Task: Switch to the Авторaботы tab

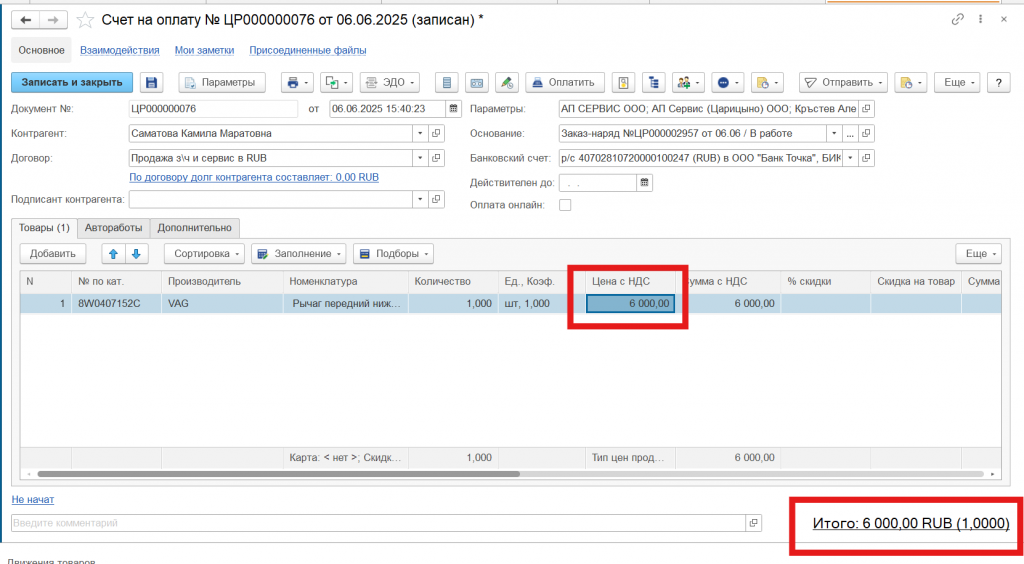Action: [113, 227]
